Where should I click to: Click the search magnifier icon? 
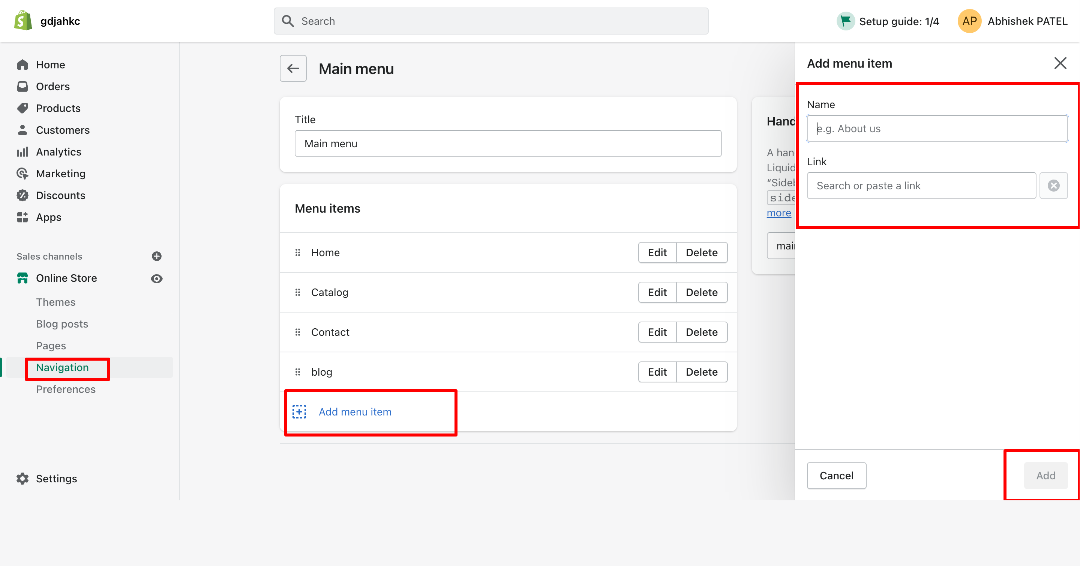pos(288,21)
